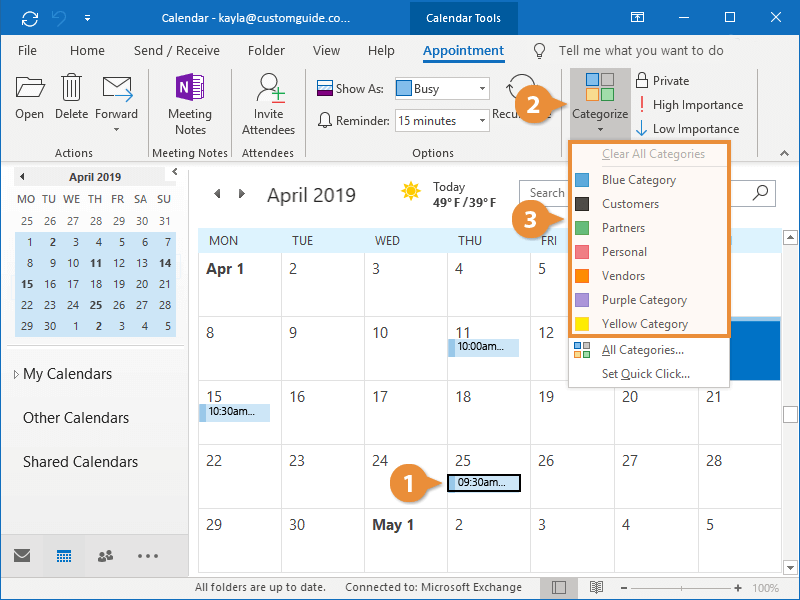Image resolution: width=800 pixels, height=600 pixels.
Task: Click the Open appointment folder icon
Action: point(30,87)
